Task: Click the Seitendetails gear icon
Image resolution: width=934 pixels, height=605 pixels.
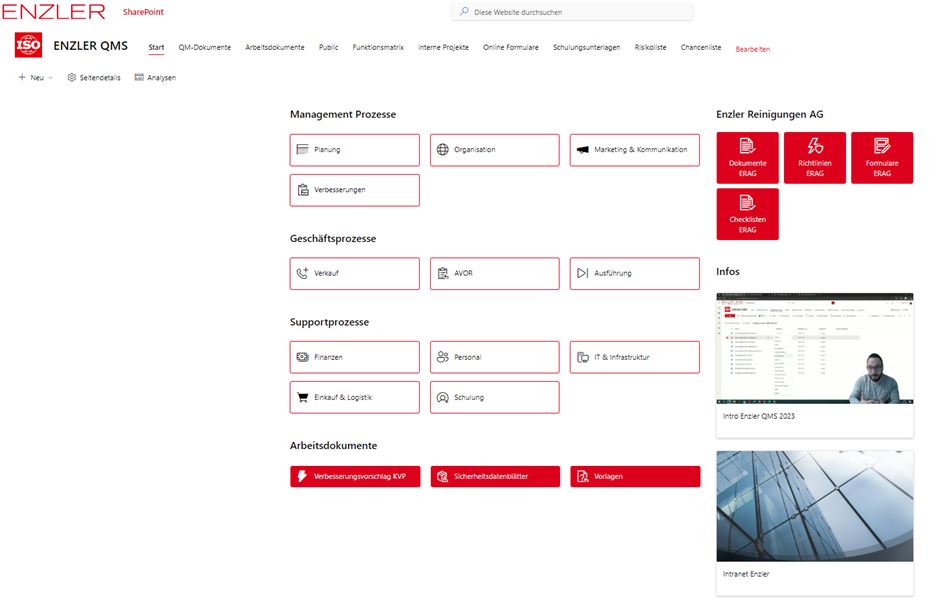Action: click(x=72, y=77)
